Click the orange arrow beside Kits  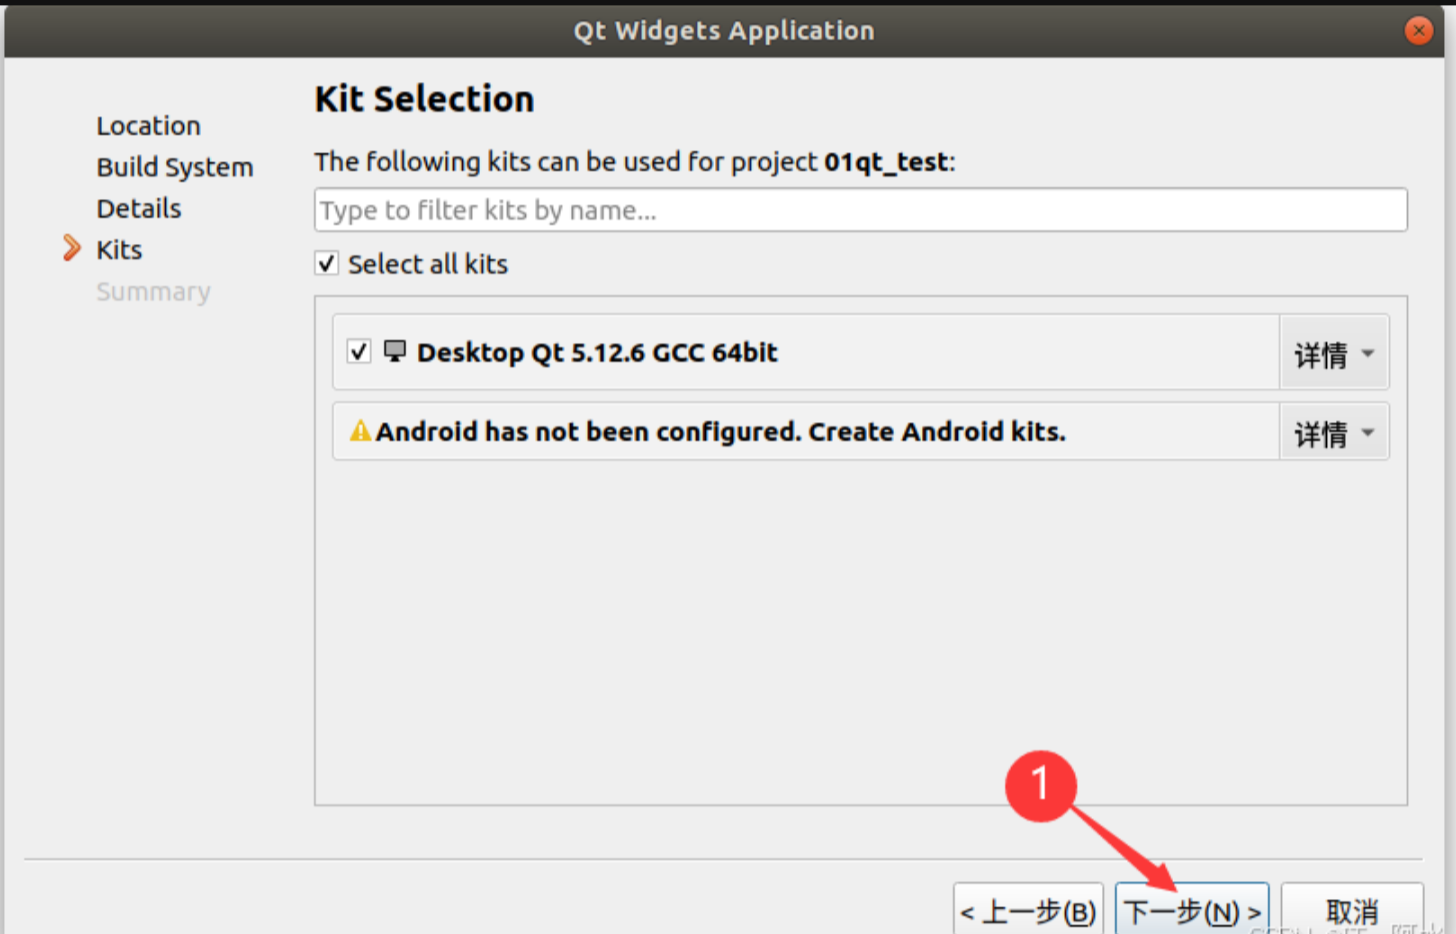[x=71, y=248]
